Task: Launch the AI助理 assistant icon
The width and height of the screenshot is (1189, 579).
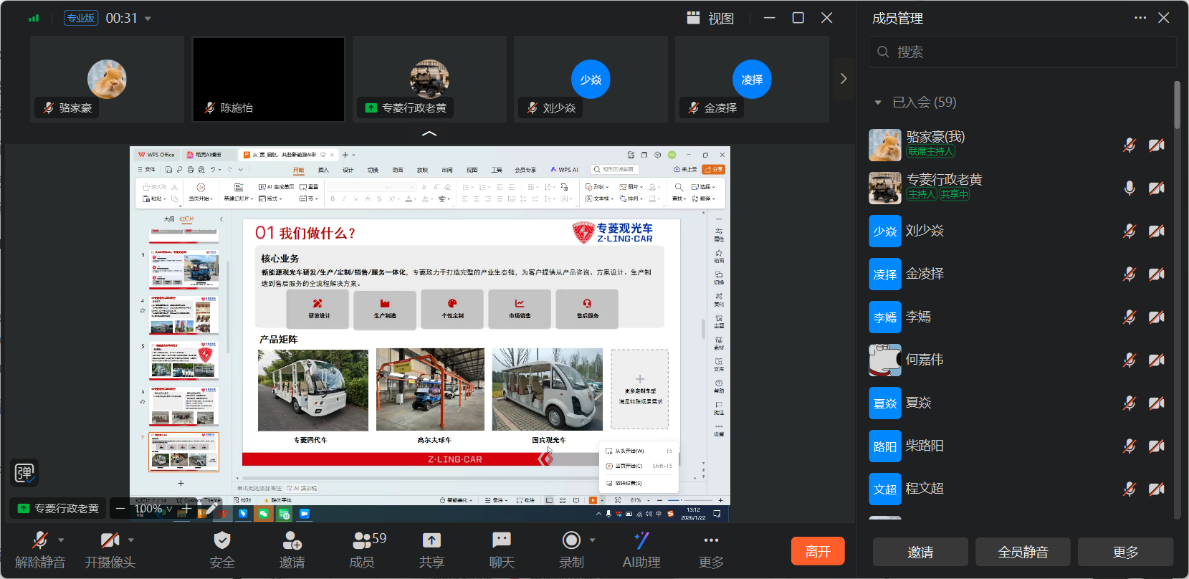Action: pos(641,541)
